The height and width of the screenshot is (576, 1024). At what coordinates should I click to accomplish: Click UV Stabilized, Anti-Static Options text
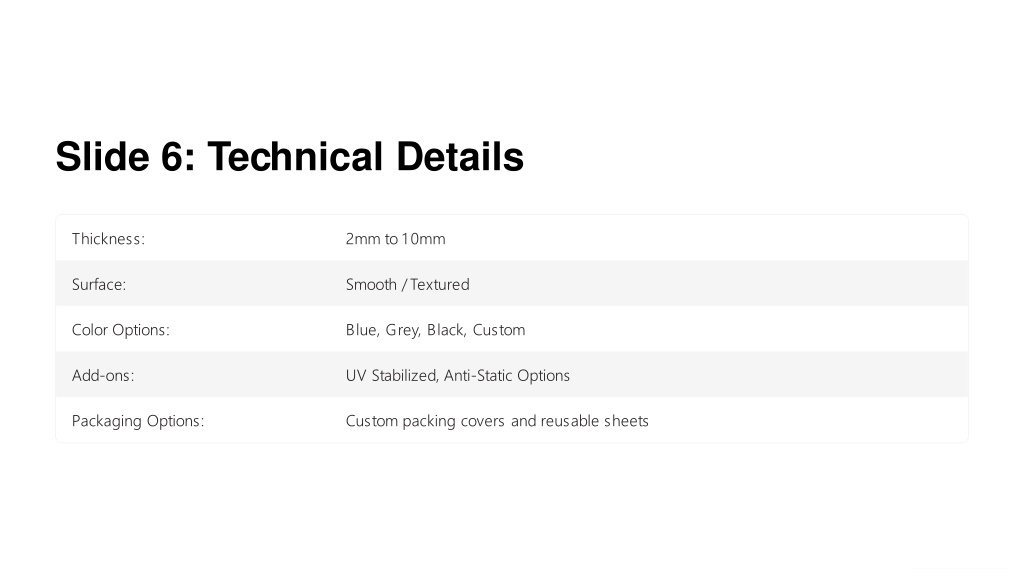(x=457, y=376)
